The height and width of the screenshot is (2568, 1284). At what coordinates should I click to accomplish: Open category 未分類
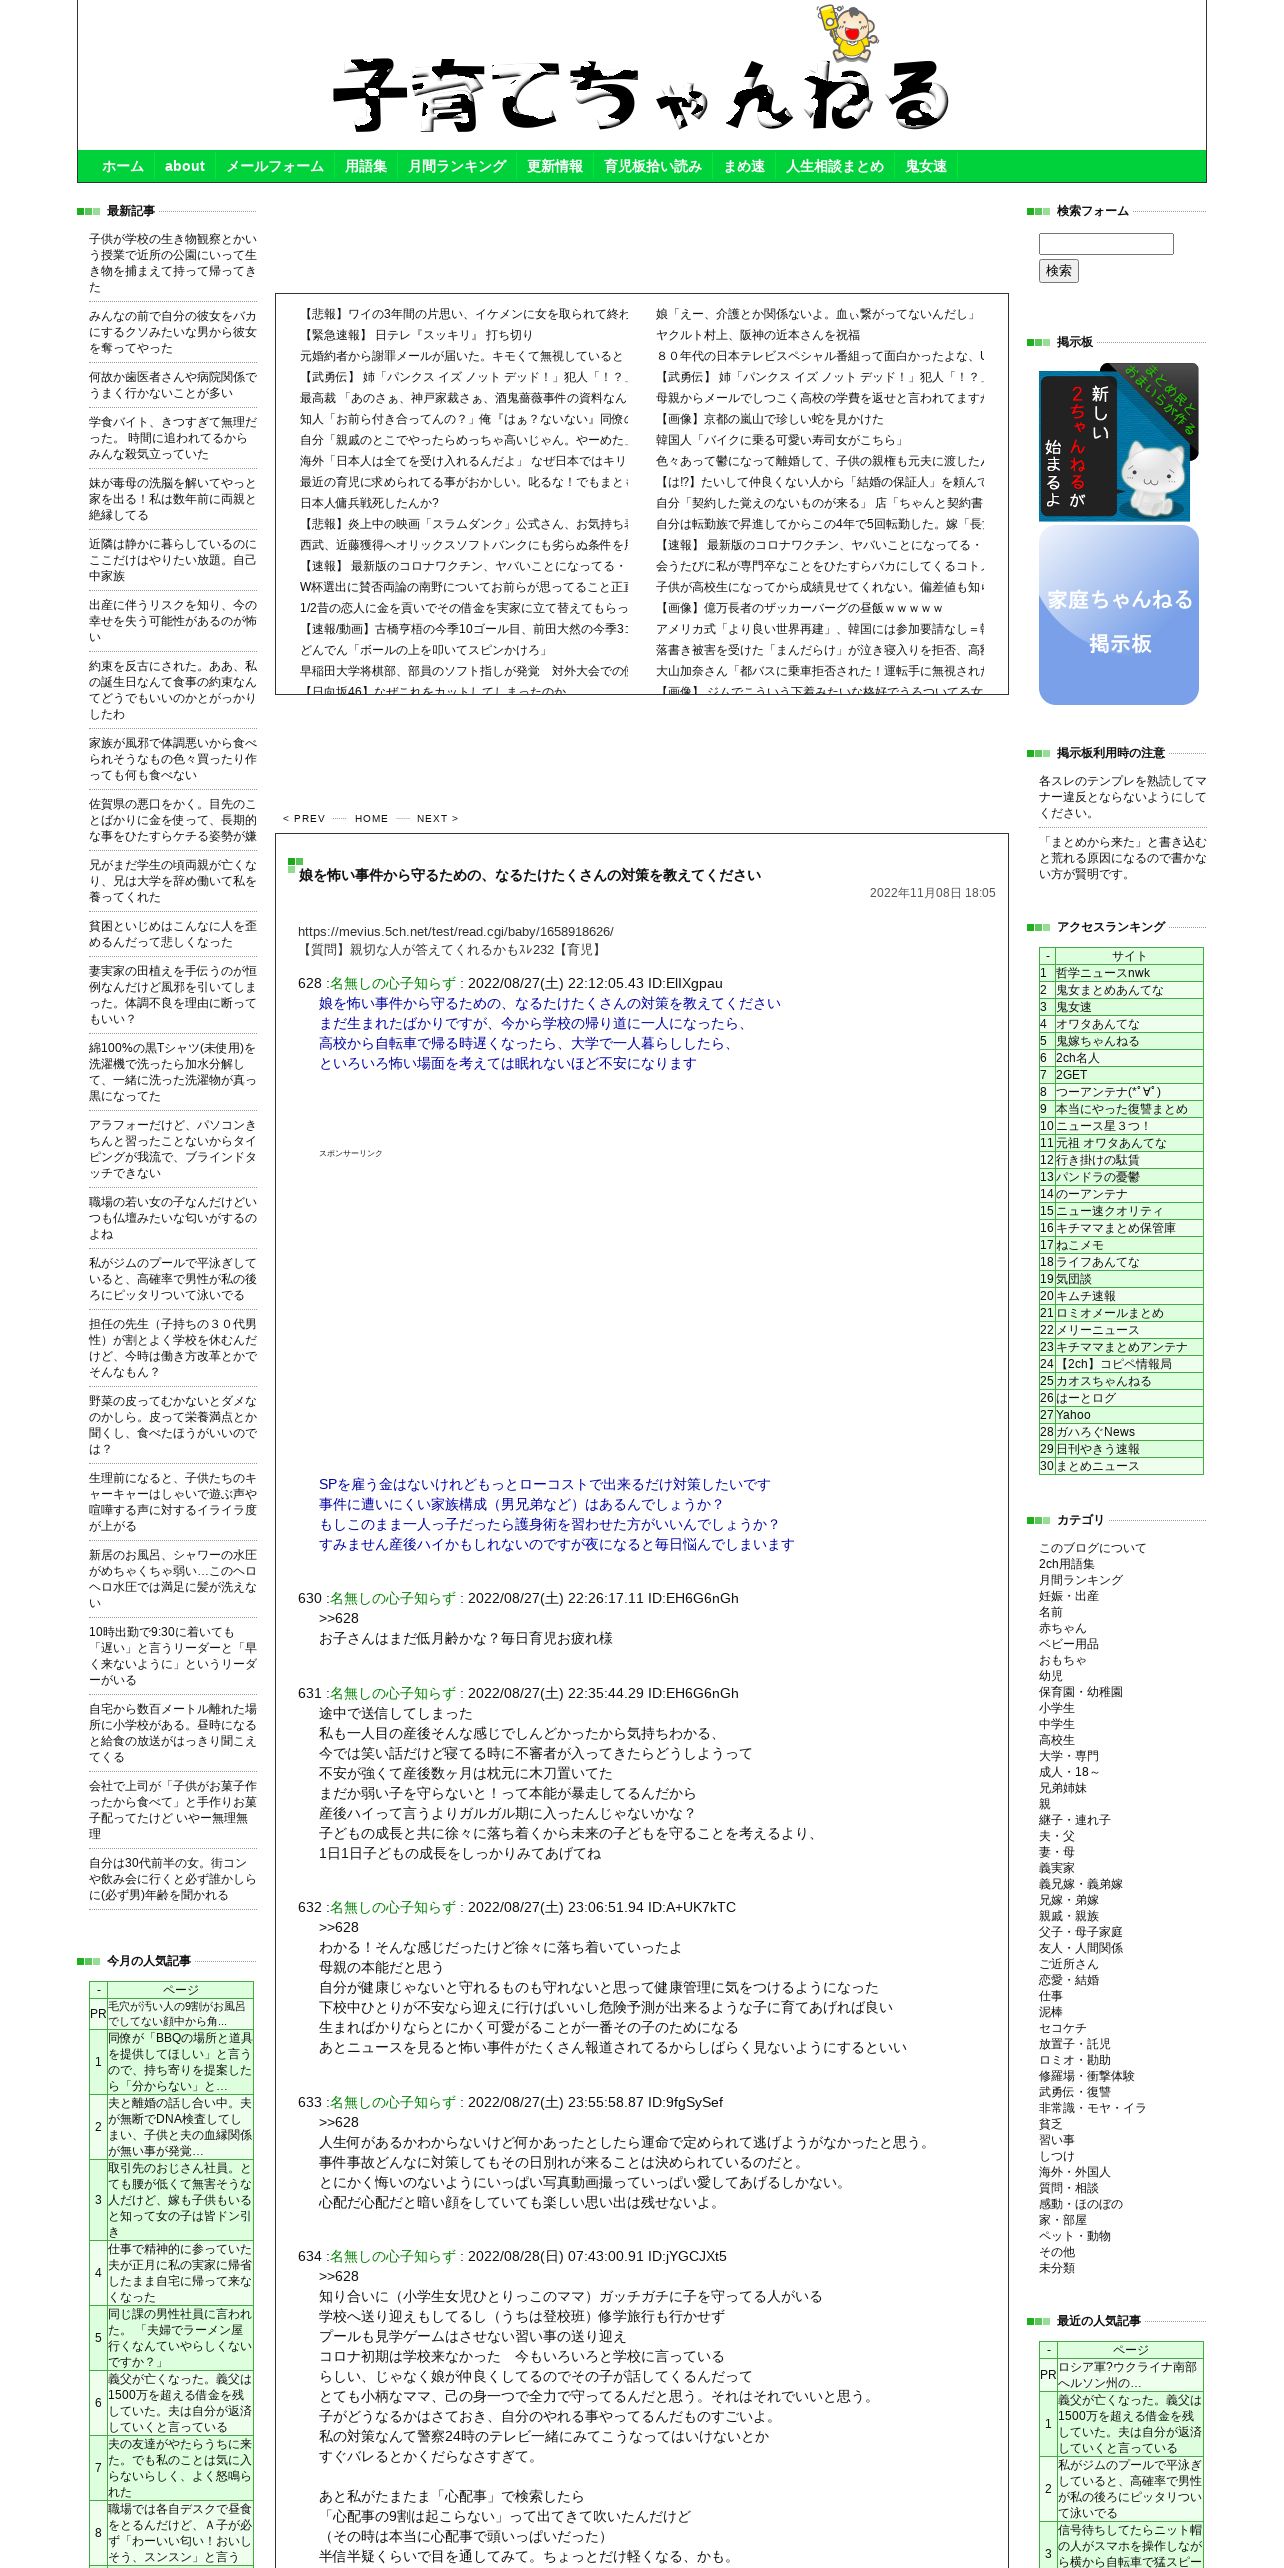(1057, 2268)
